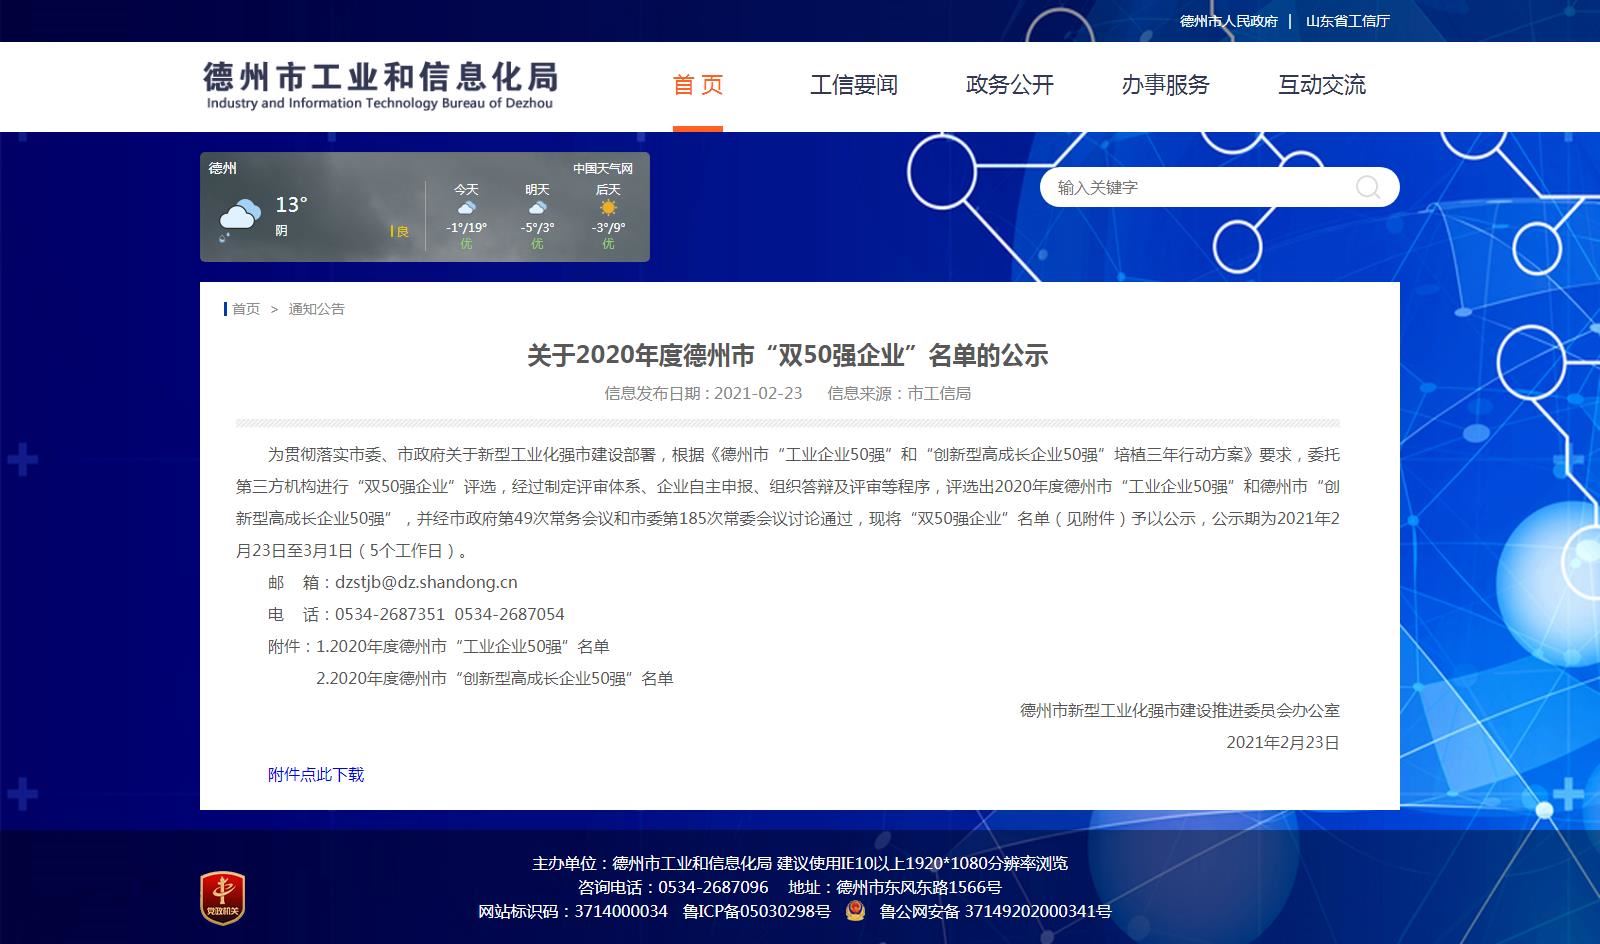This screenshot has width=1600, height=944.
Task: Click the phone number 0534-2687054
Action: click(x=510, y=614)
